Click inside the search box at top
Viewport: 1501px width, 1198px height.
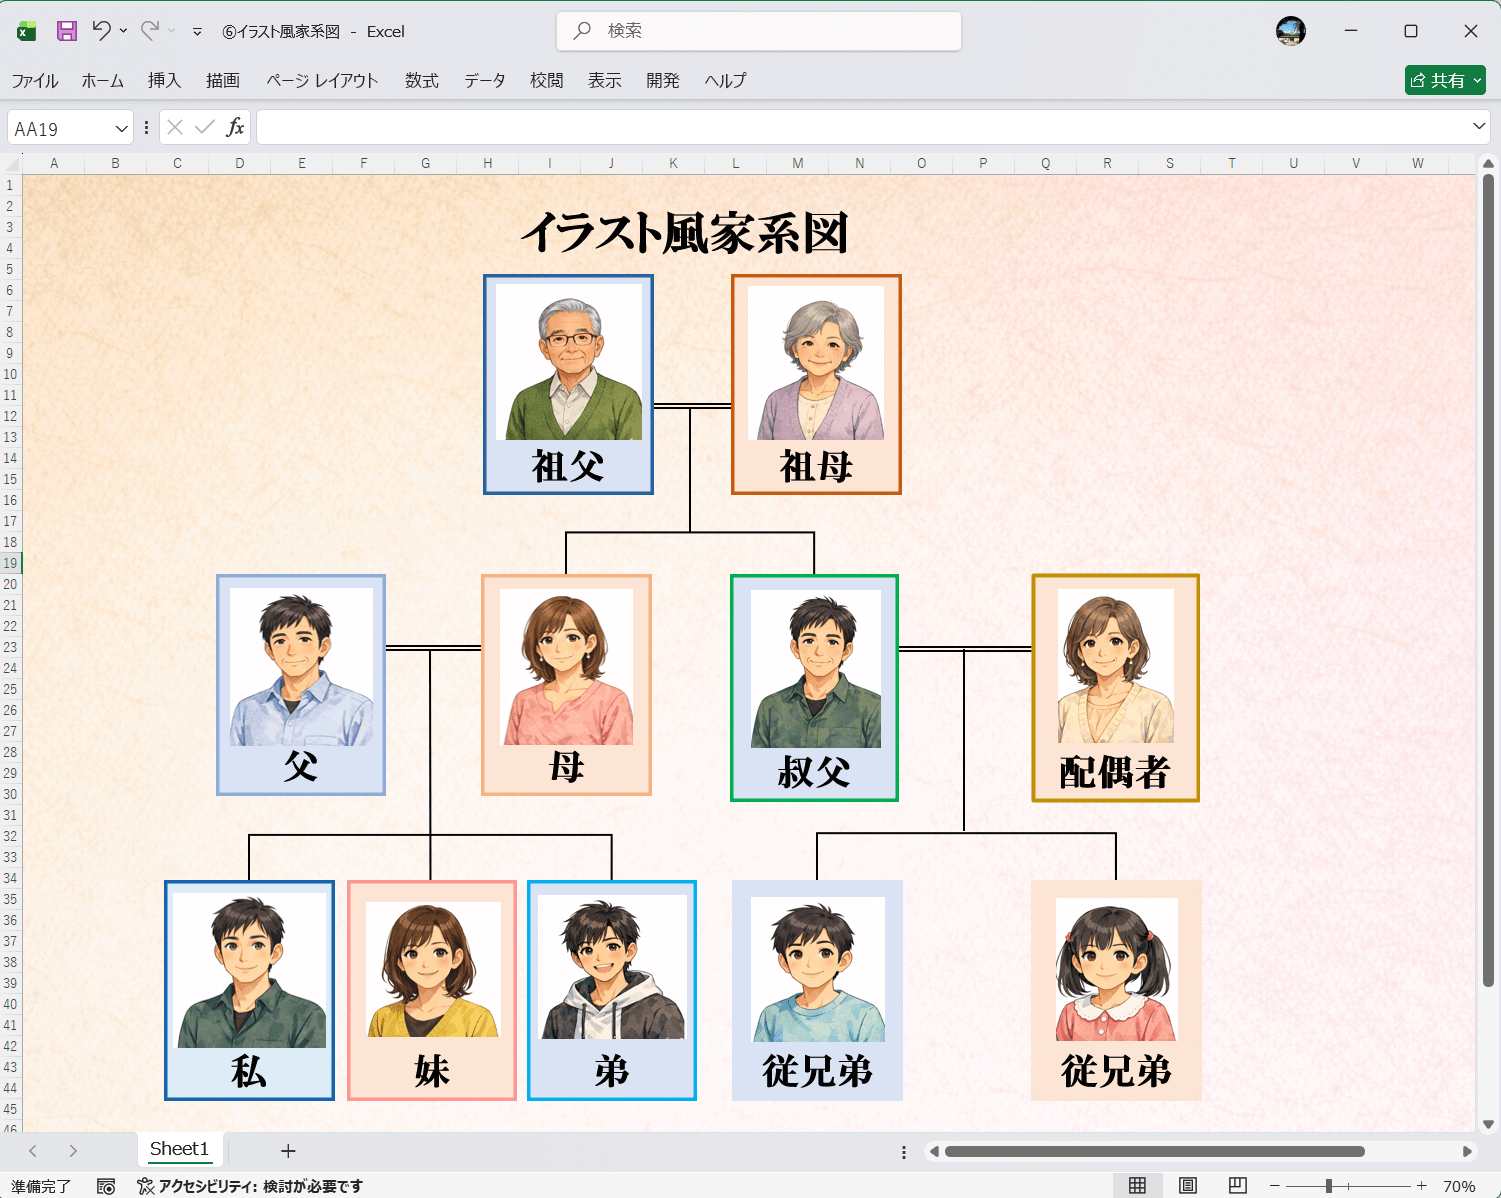(758, 31)
